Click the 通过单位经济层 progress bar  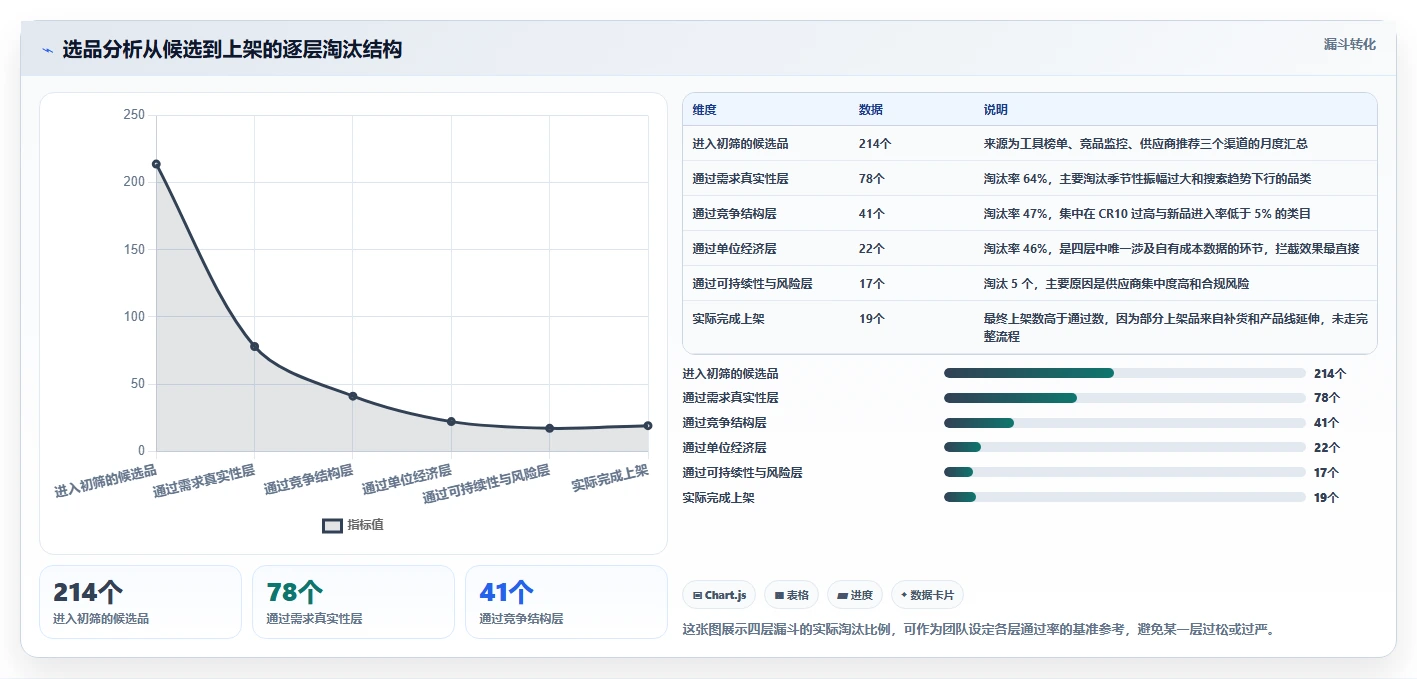tap(1125, 447)
